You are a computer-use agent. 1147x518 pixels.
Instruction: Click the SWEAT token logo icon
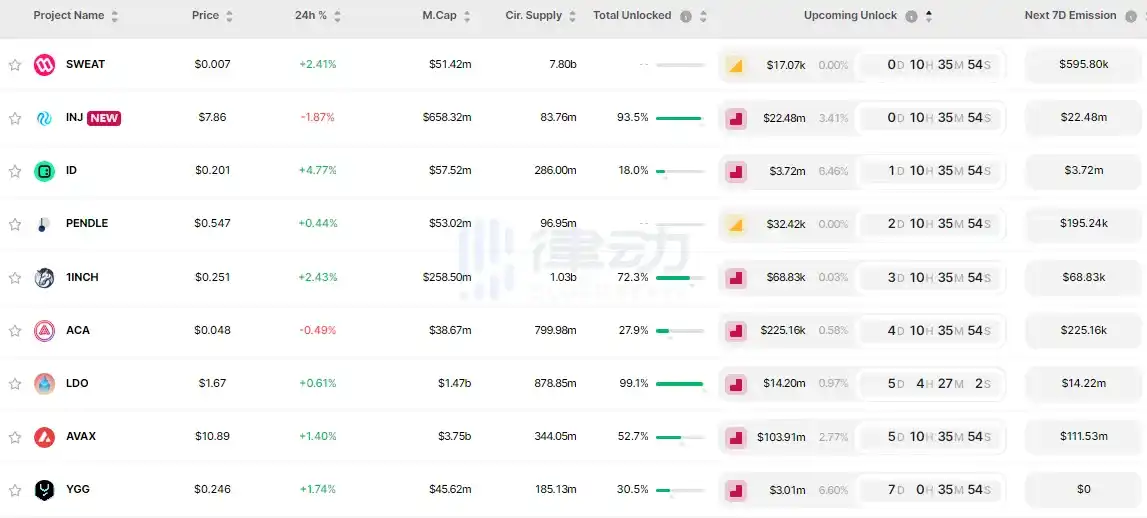pos(44,65)
